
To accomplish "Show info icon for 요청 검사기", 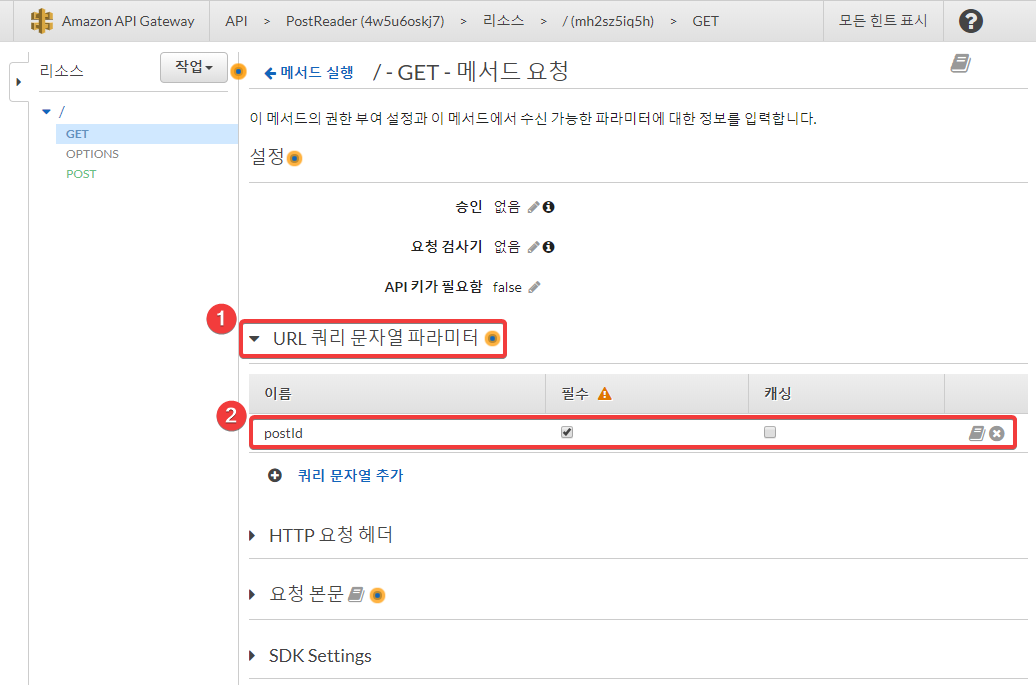I will pyautogui.click(x=548, y=247).
